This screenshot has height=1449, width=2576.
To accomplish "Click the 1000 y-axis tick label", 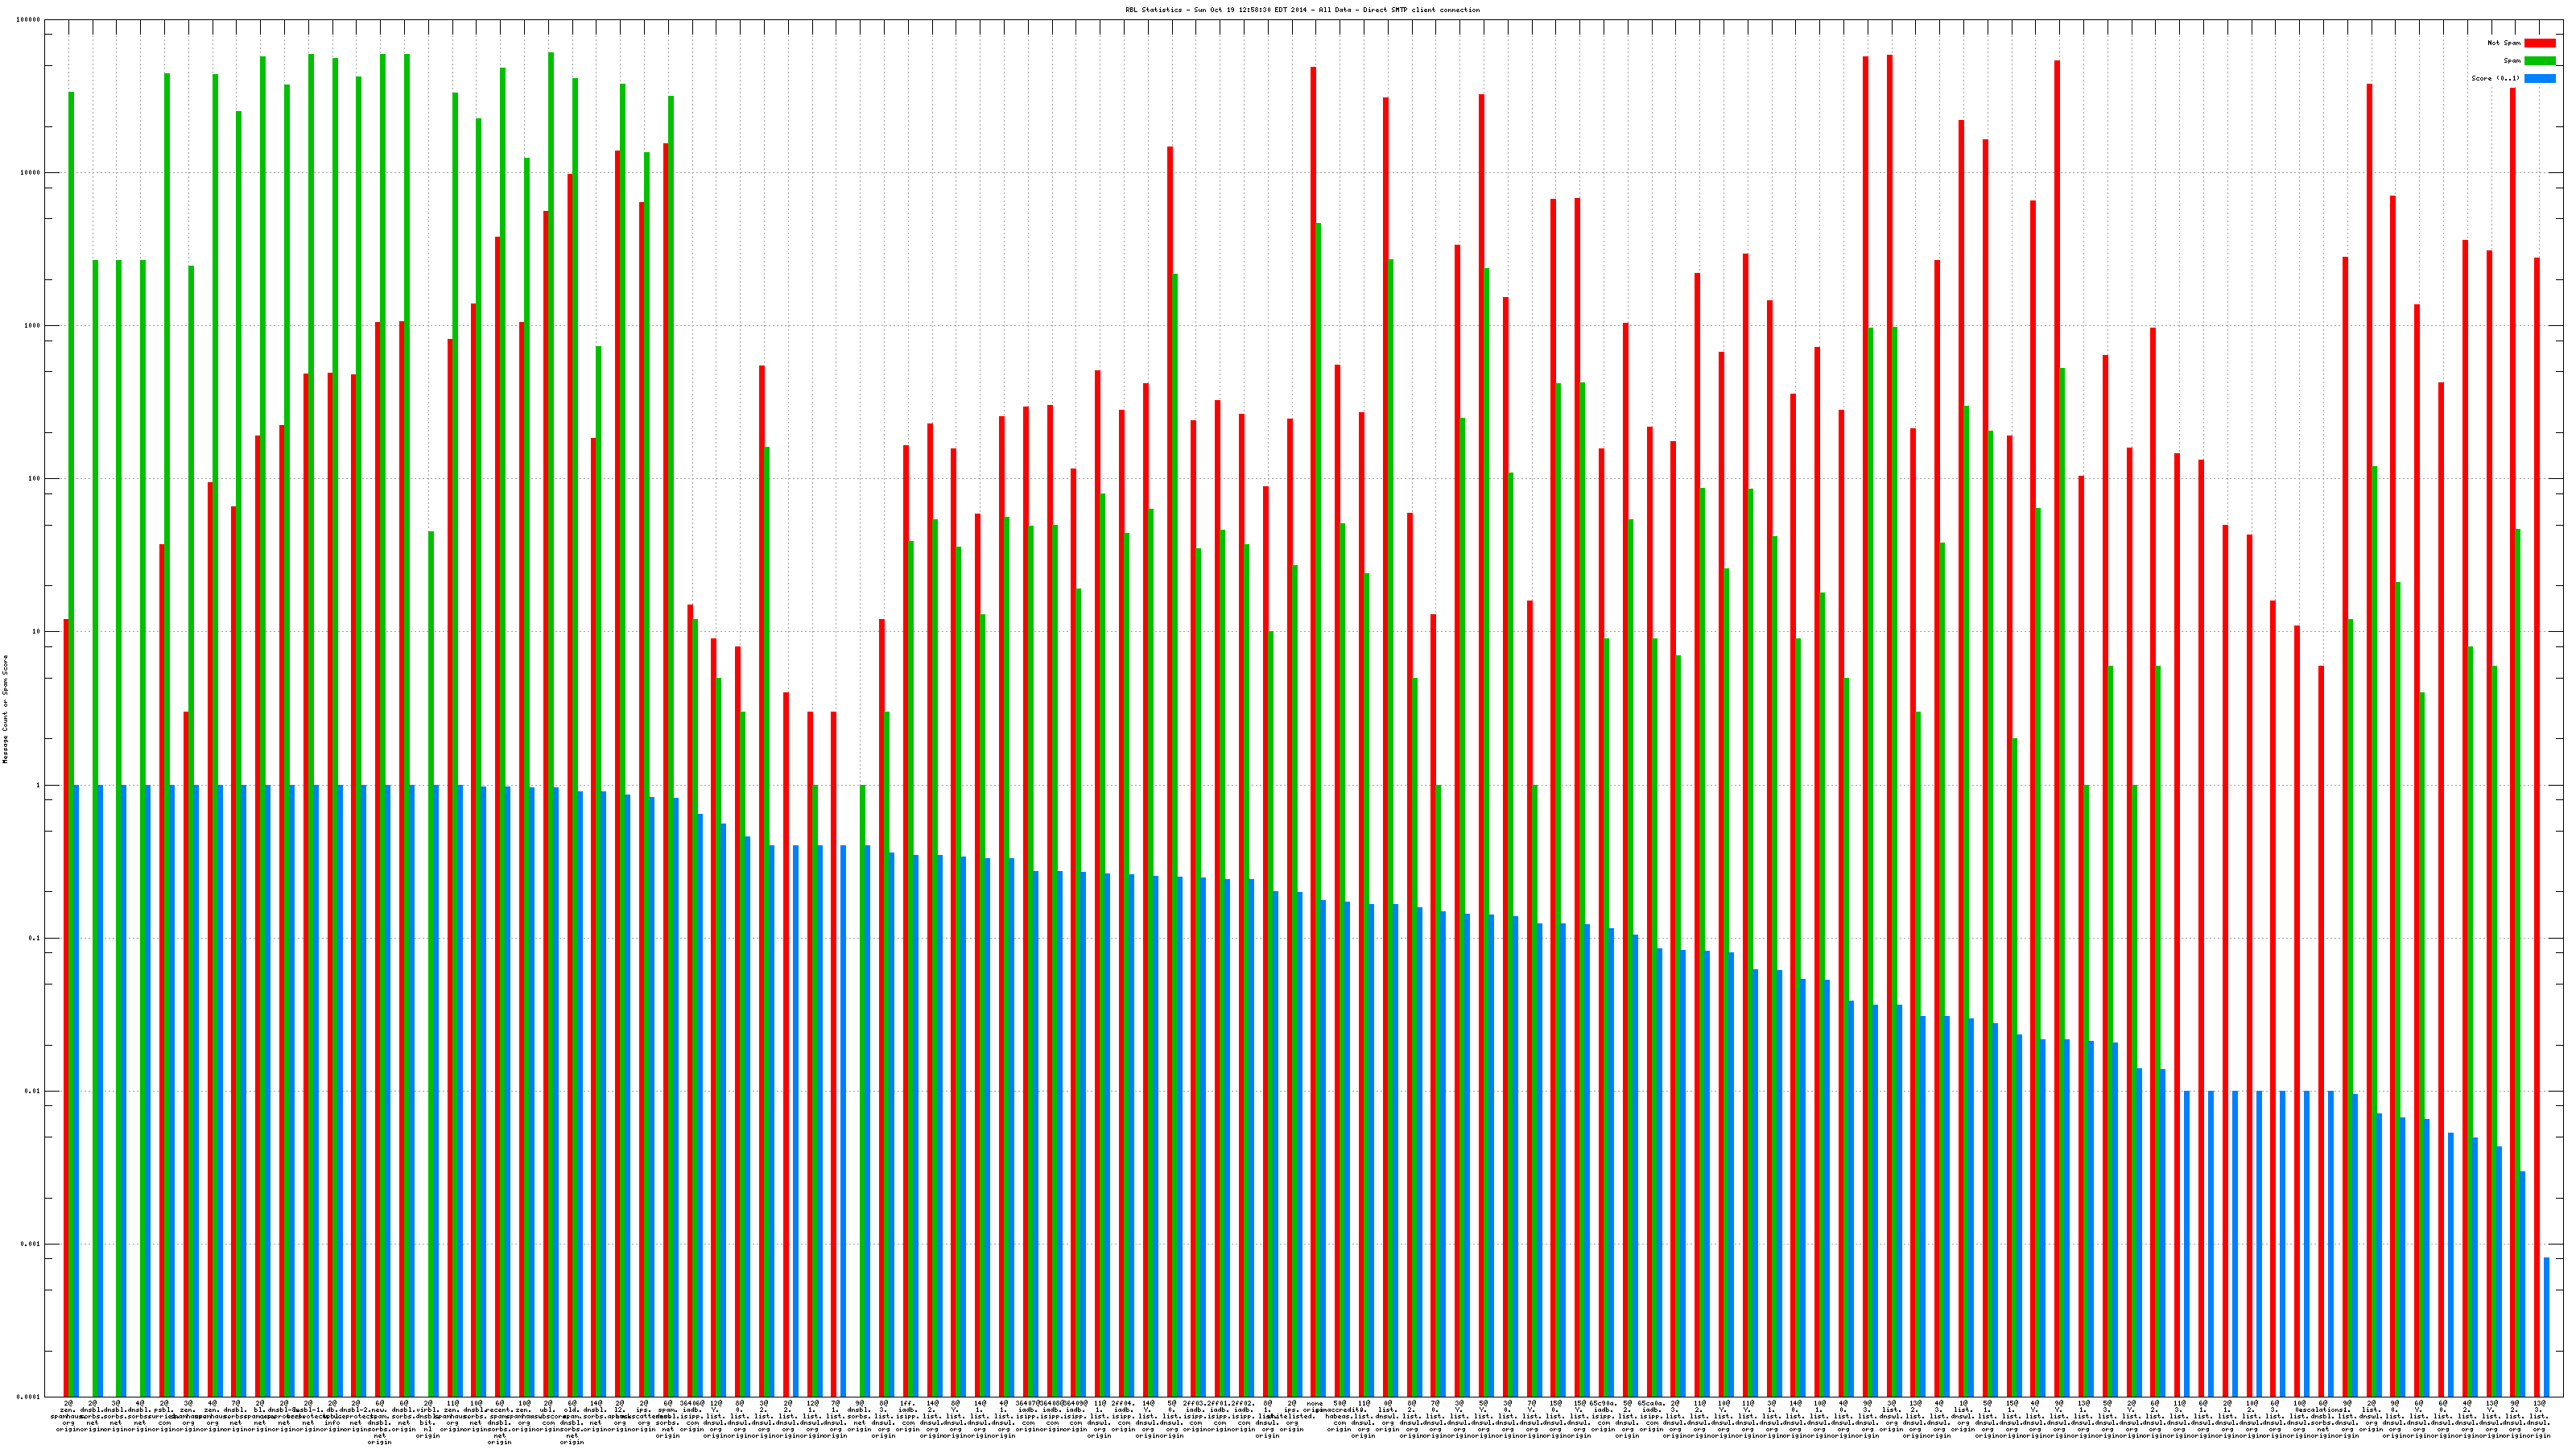I will pyautogui.click(x=33, y=326).
